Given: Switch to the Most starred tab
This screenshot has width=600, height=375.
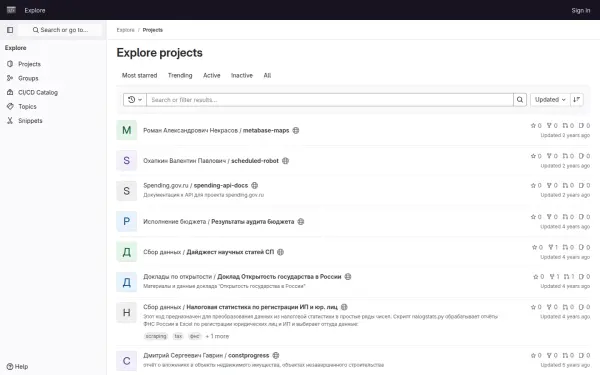Looking at the screenshot, I should [x=139, y=75].
